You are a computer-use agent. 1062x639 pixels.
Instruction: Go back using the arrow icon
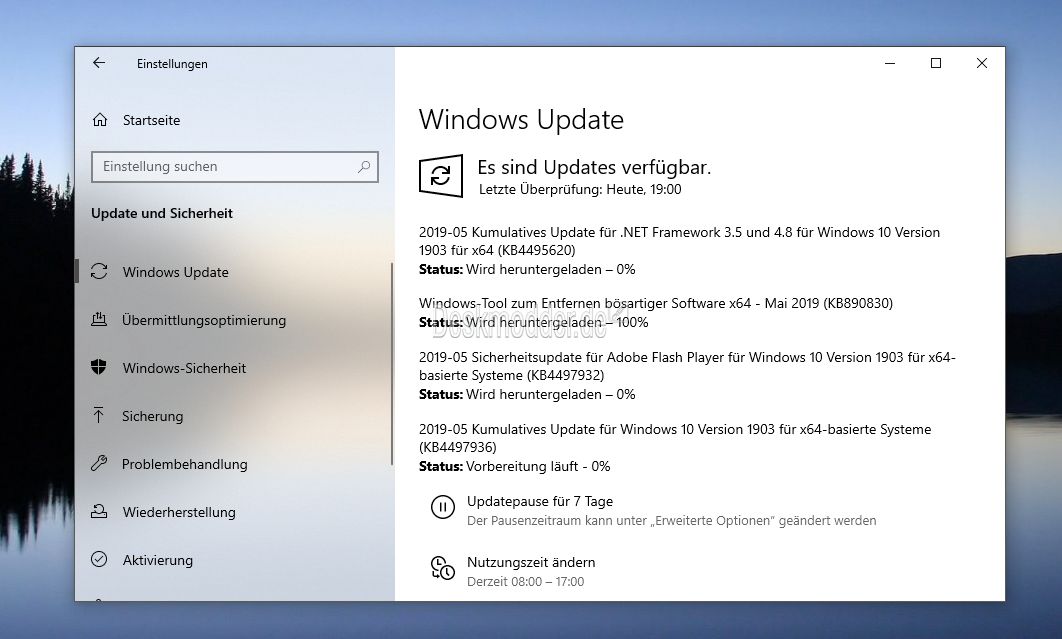pos(99,63)
